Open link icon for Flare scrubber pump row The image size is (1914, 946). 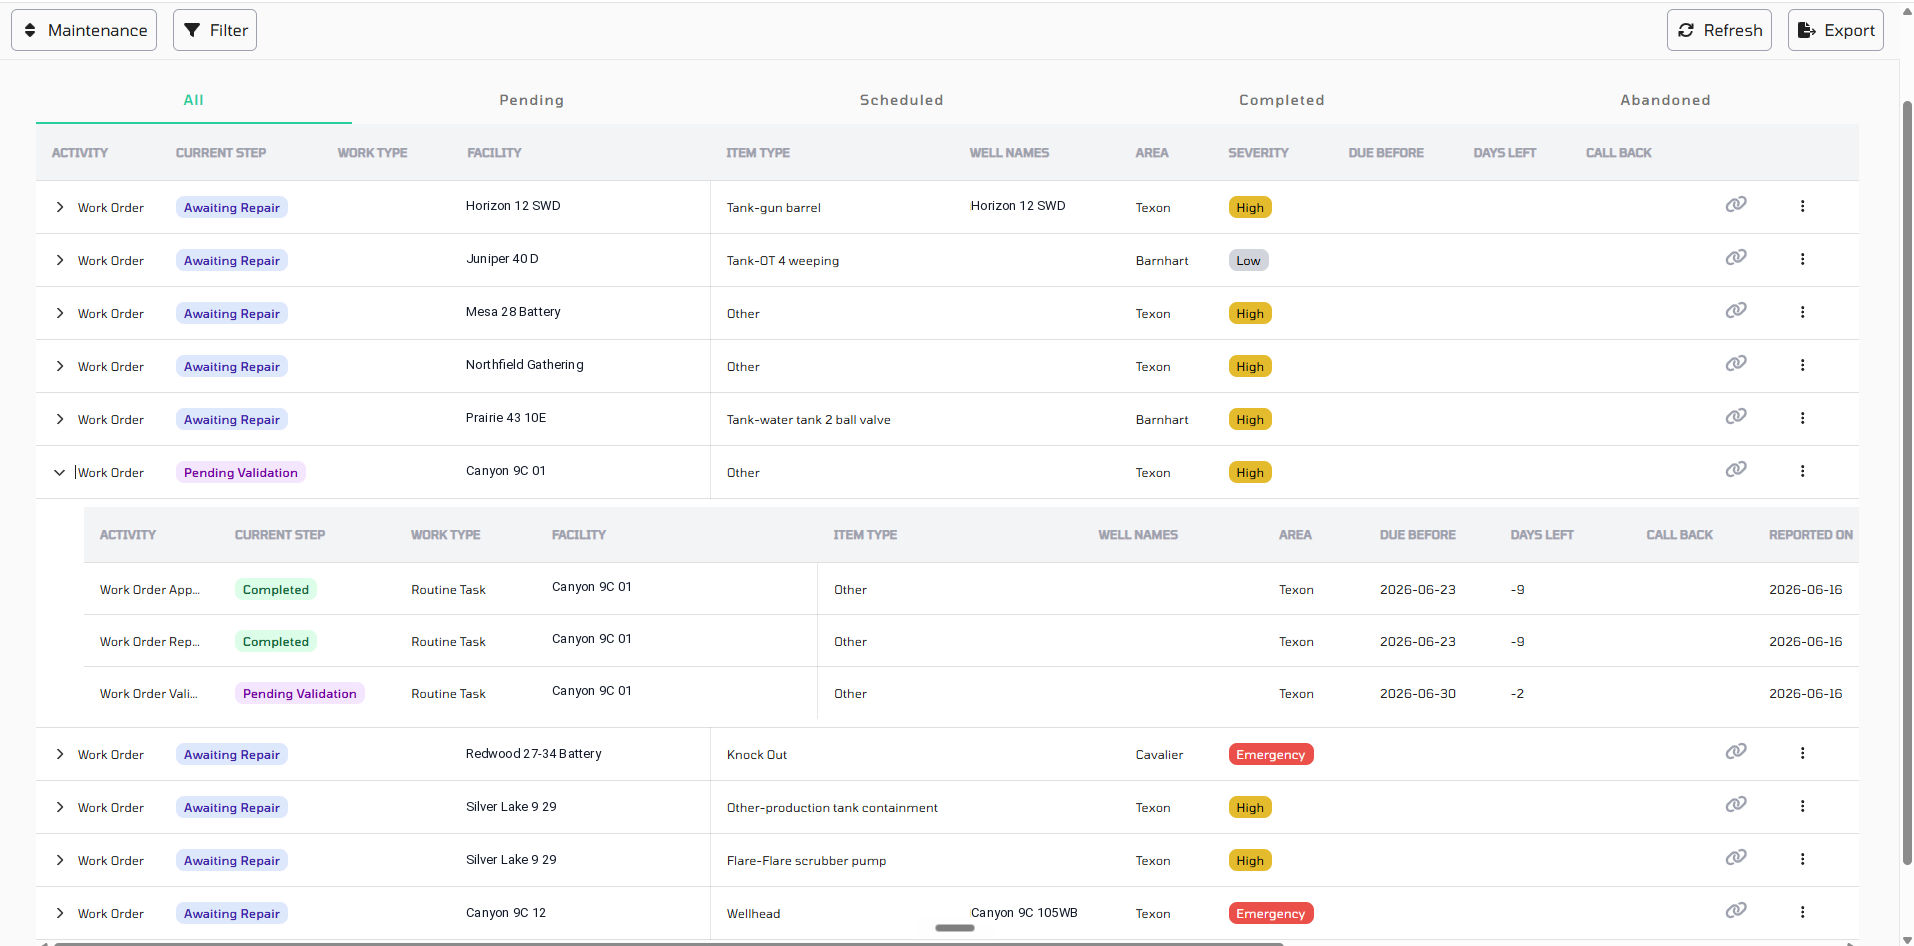[1736, 857]
